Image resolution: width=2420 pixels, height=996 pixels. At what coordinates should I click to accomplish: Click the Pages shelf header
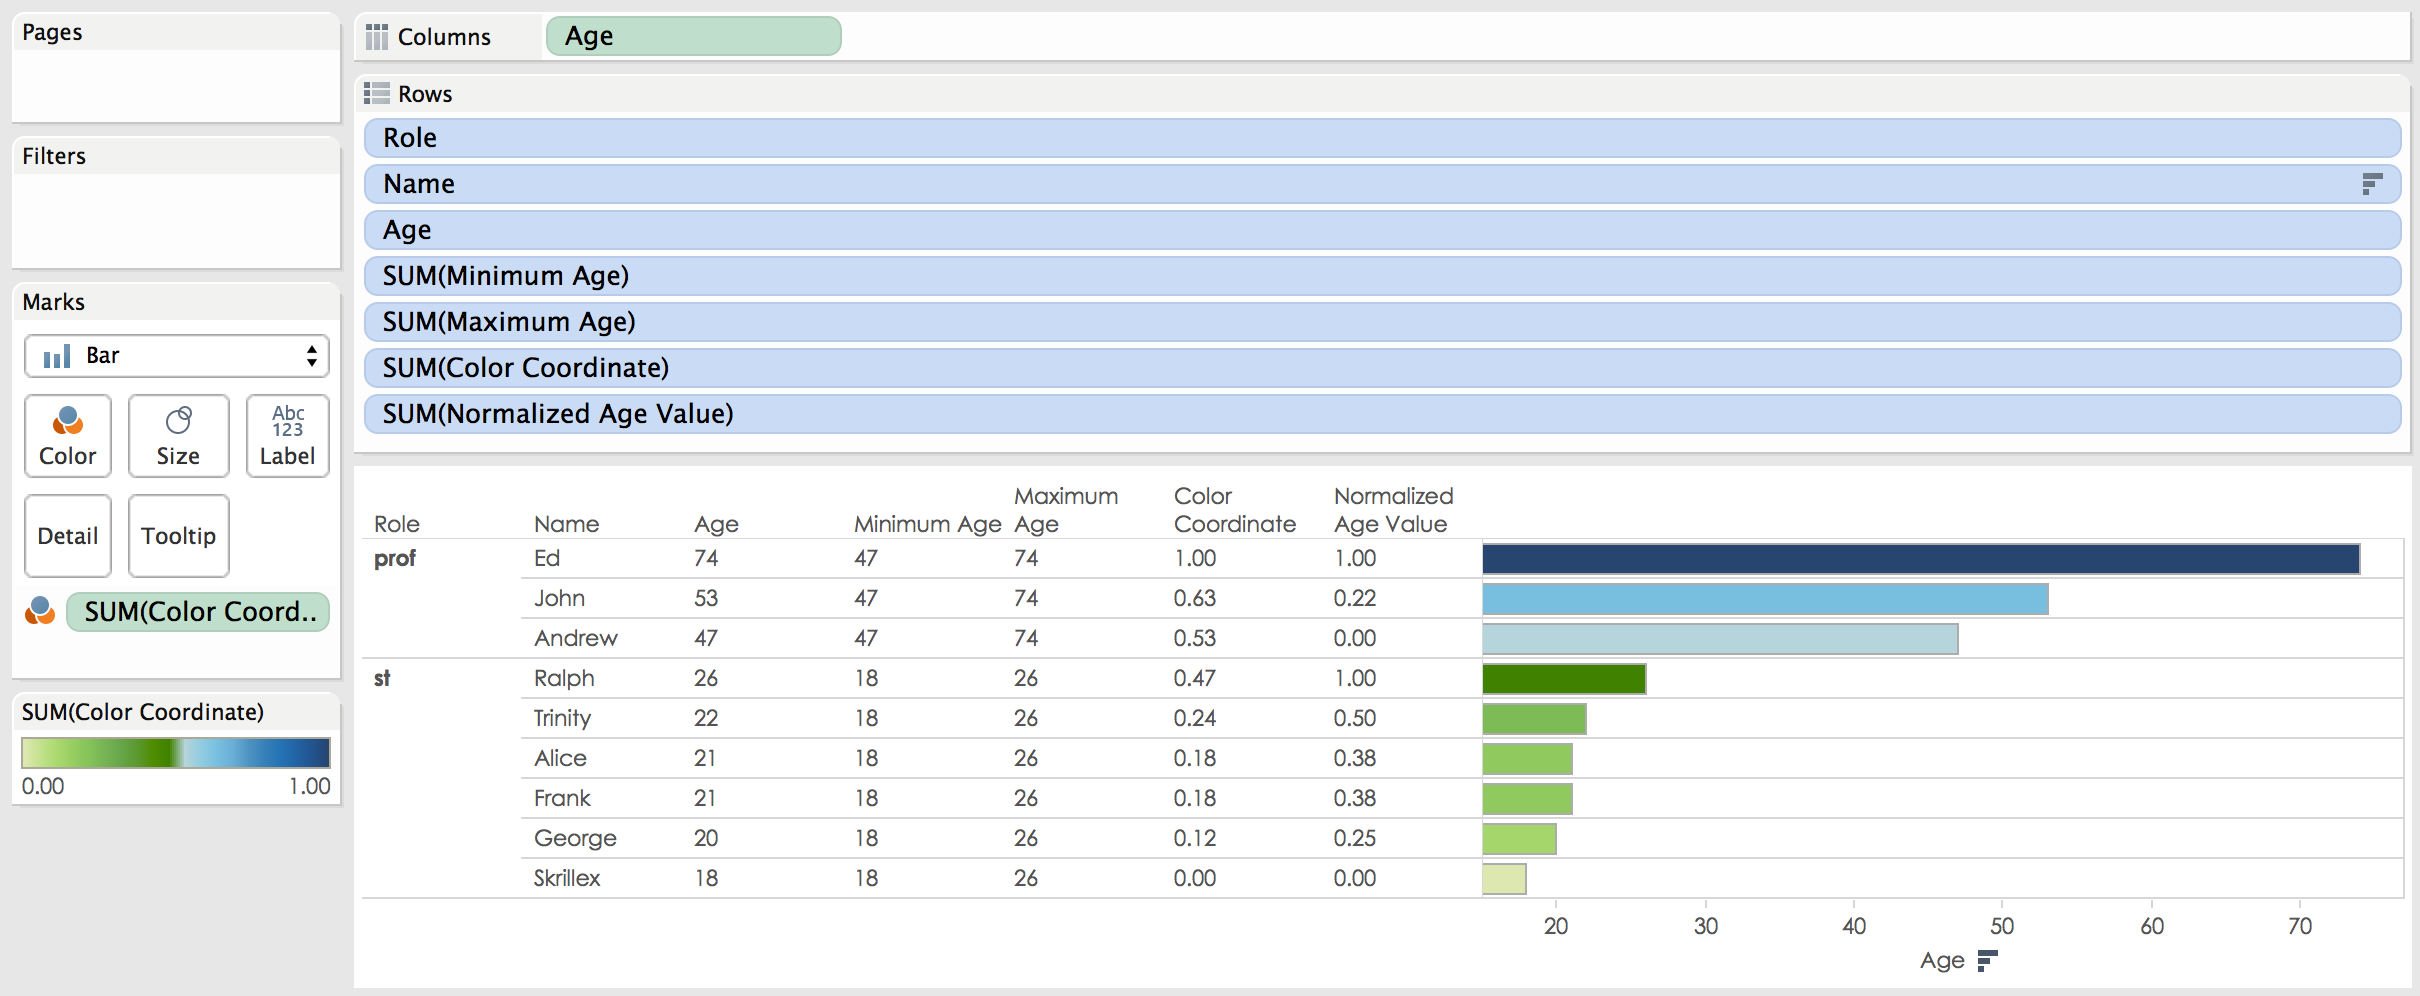coord(52,32)
